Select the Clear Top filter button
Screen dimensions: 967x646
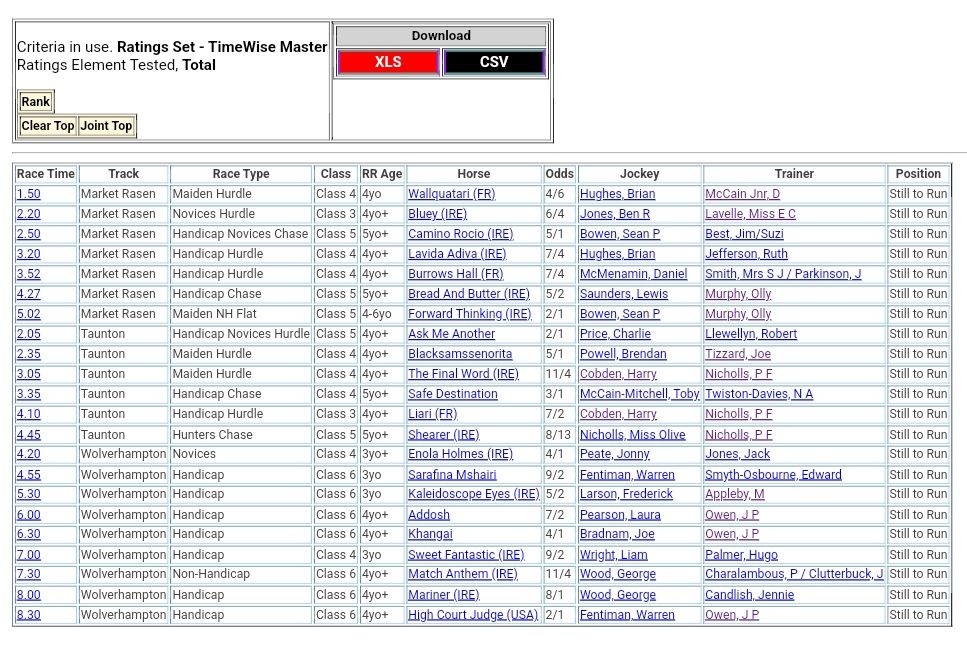pos(48,126)
